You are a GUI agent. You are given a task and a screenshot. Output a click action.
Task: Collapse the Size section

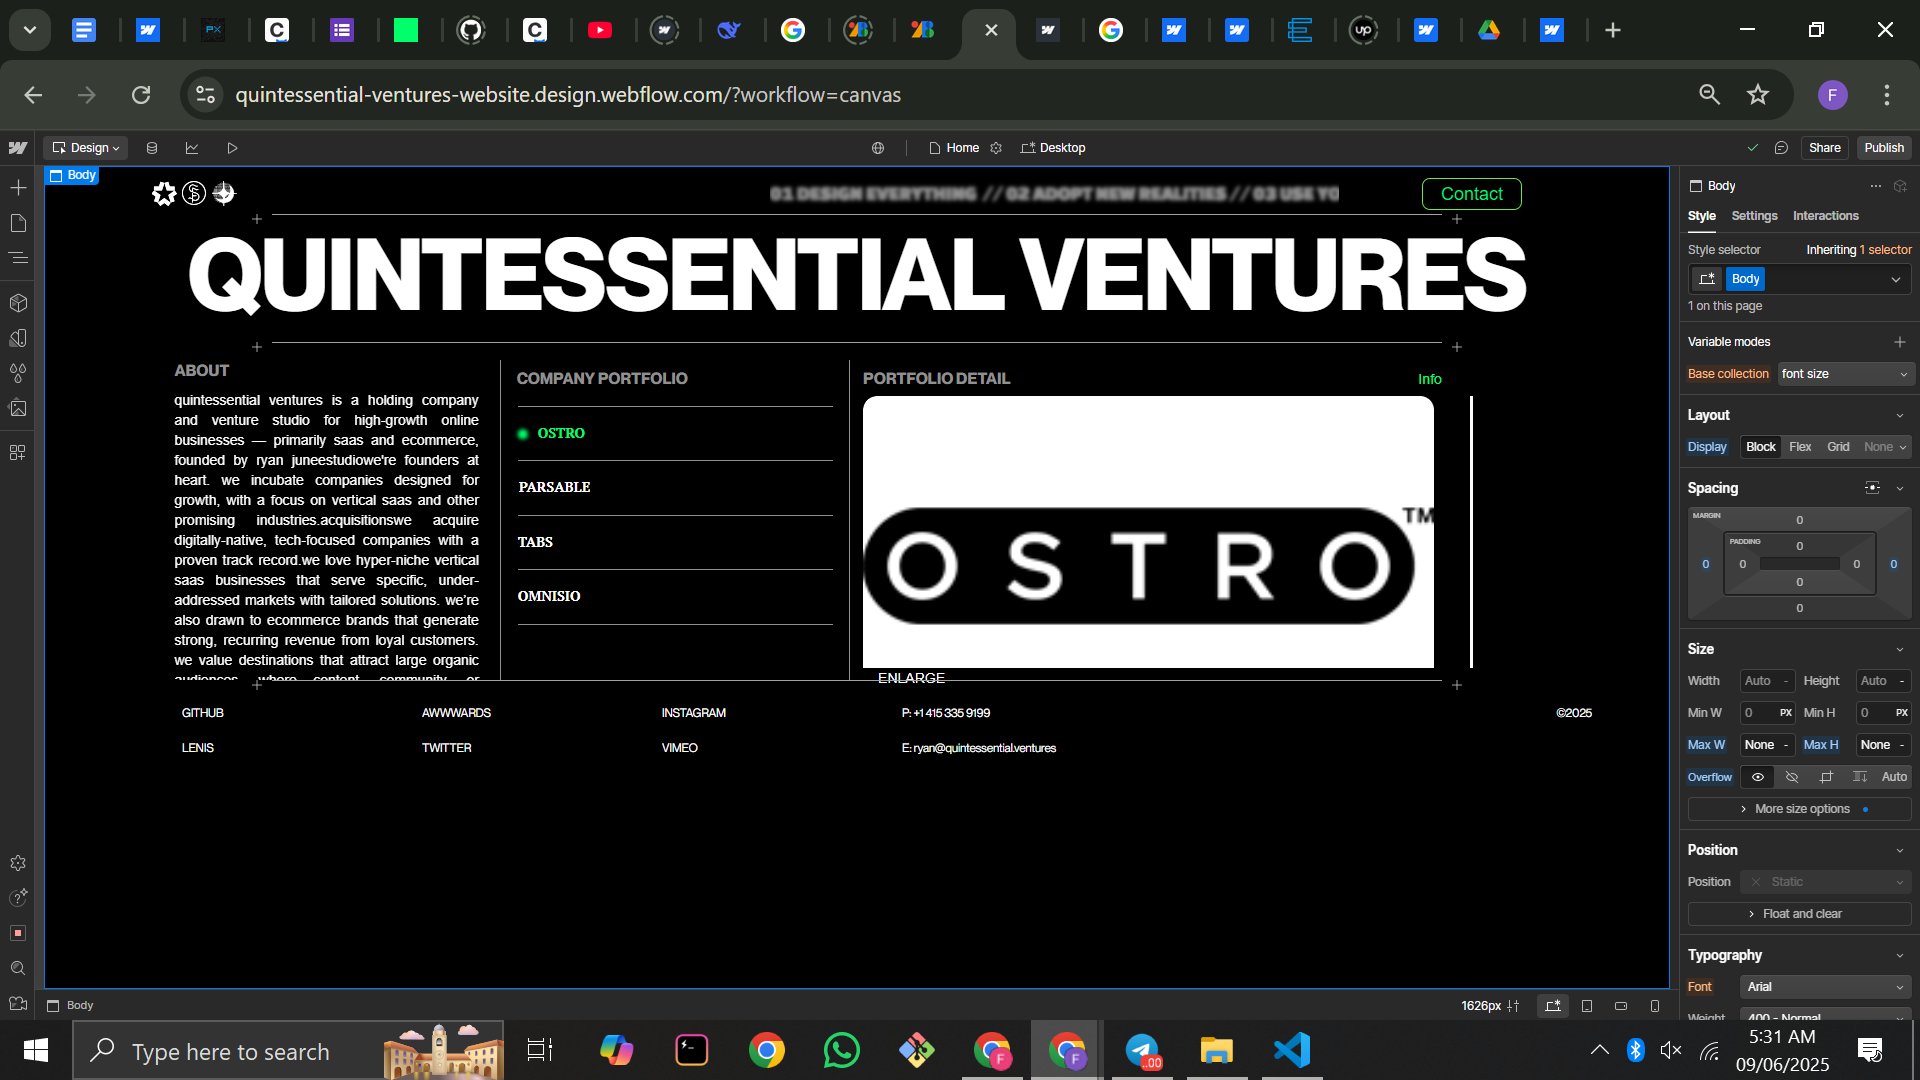[x=1900, y=650]
